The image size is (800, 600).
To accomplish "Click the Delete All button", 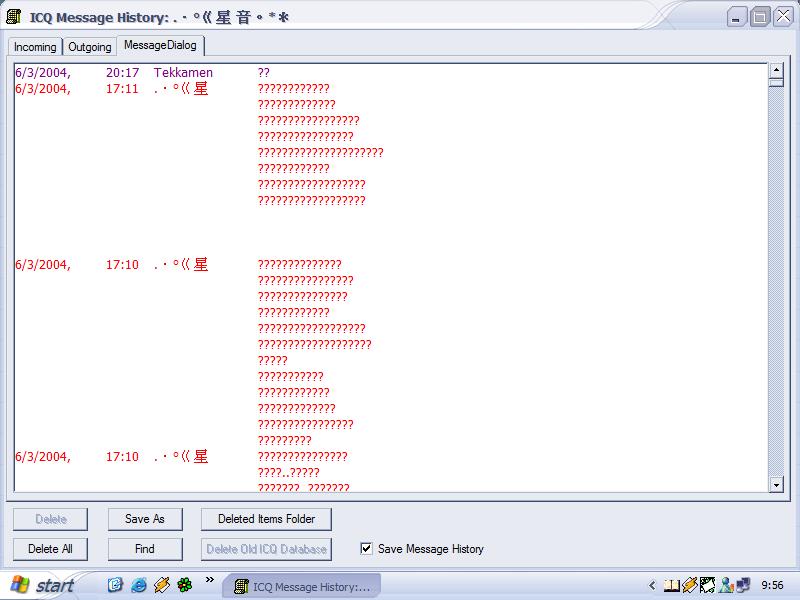I will click(x=51, y=549).
